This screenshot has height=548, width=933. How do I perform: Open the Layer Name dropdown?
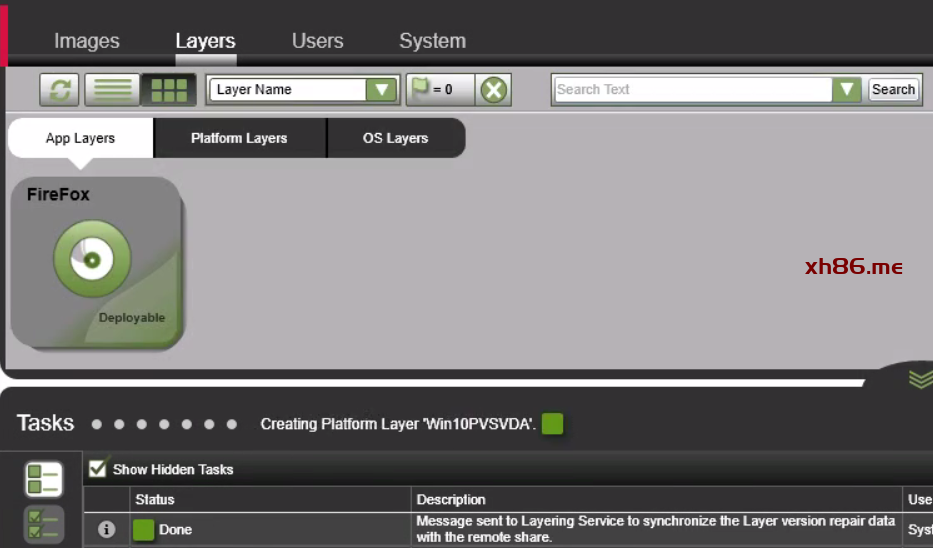click(381, 90)
